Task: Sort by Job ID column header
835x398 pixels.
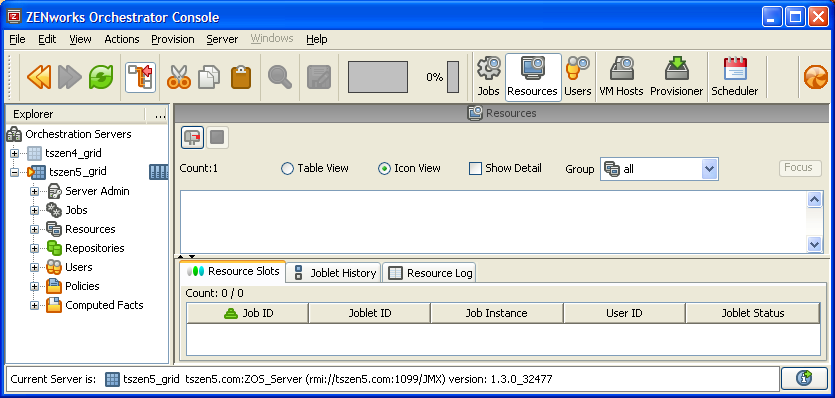Action: [x=248, y=313]
